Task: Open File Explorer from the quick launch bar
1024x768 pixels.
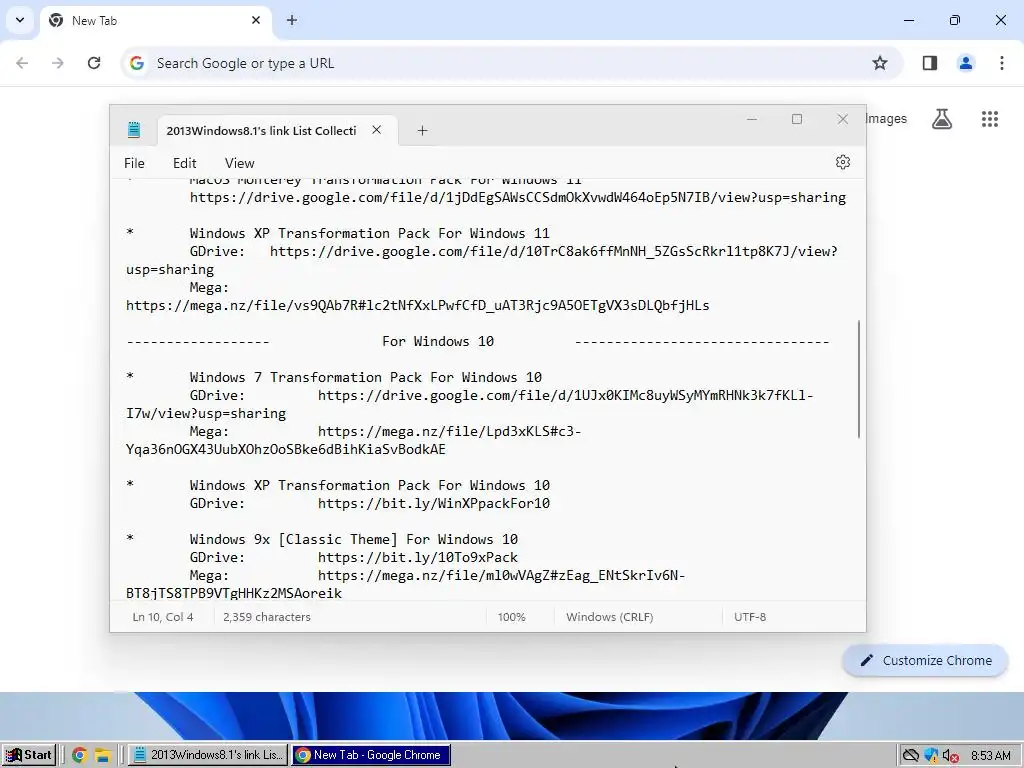Action: tap(103, 756)
